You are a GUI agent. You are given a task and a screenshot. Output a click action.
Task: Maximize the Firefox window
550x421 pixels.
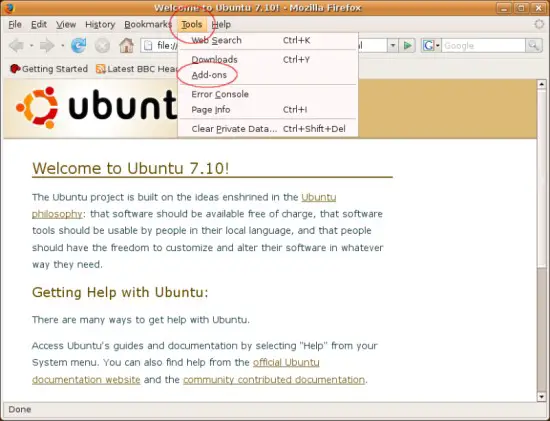pyautogui.click(x=521, y=8)
